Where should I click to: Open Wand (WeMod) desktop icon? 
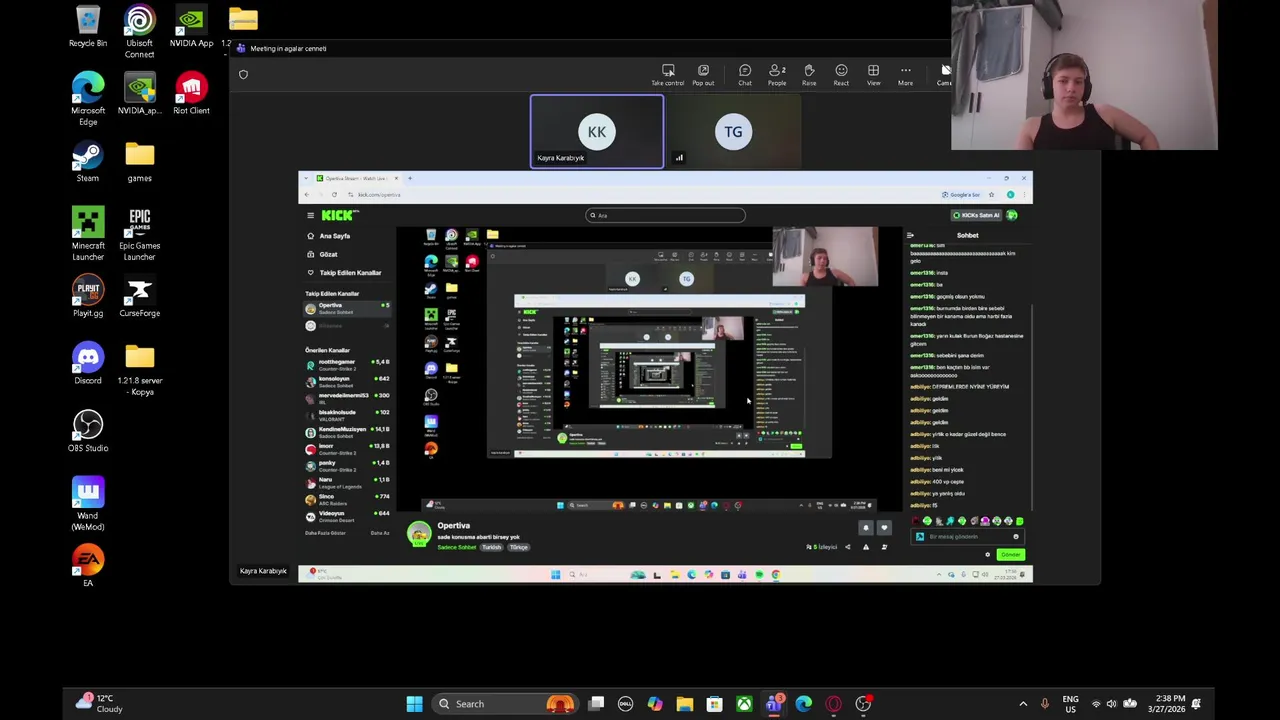tap(88, 504)
